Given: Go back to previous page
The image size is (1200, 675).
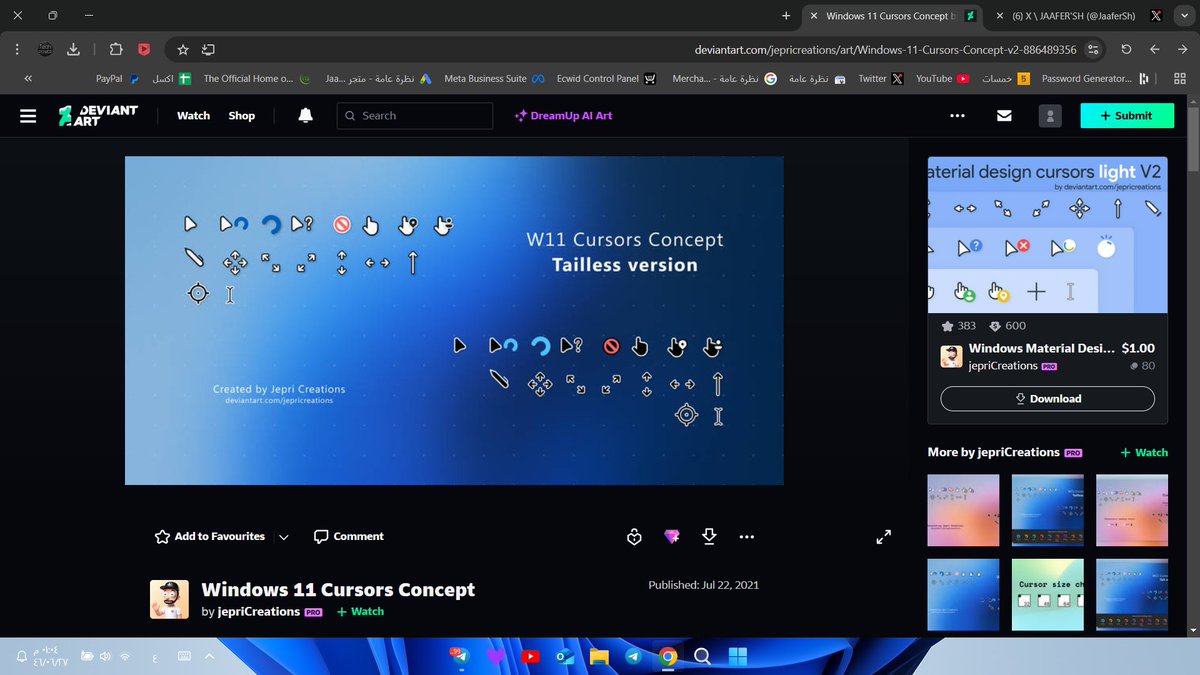Looking at the screenshot, I should click(1183, 49).
